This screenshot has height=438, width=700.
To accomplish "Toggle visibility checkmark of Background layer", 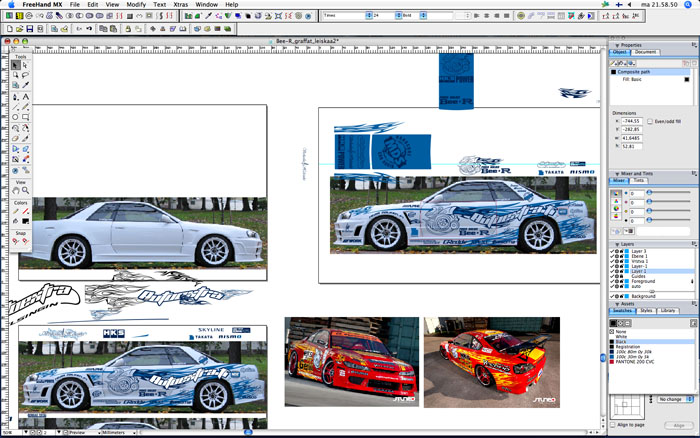I will pyautogui.click(x=612, y=296).
